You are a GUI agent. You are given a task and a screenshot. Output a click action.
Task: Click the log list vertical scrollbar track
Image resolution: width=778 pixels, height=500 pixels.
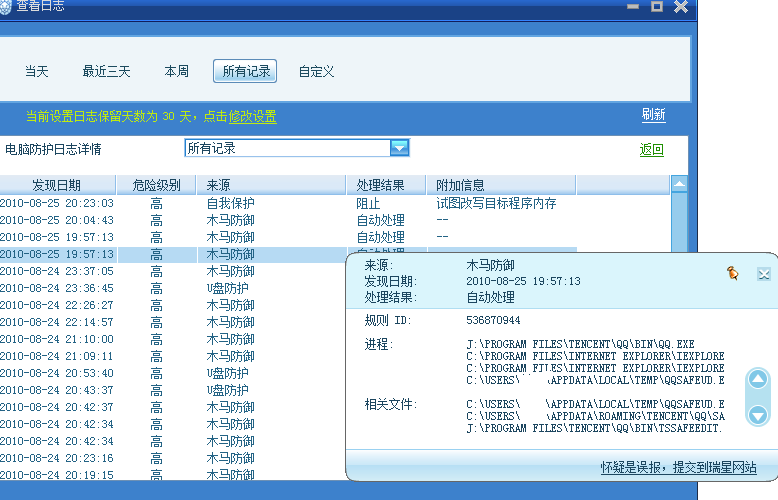pos(679,222)
